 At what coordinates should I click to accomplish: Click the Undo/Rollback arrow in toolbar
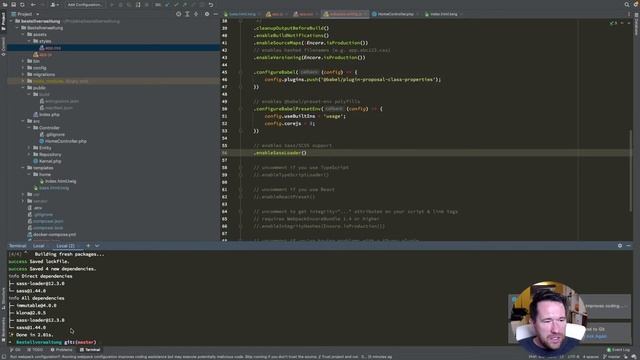[211, 4]
